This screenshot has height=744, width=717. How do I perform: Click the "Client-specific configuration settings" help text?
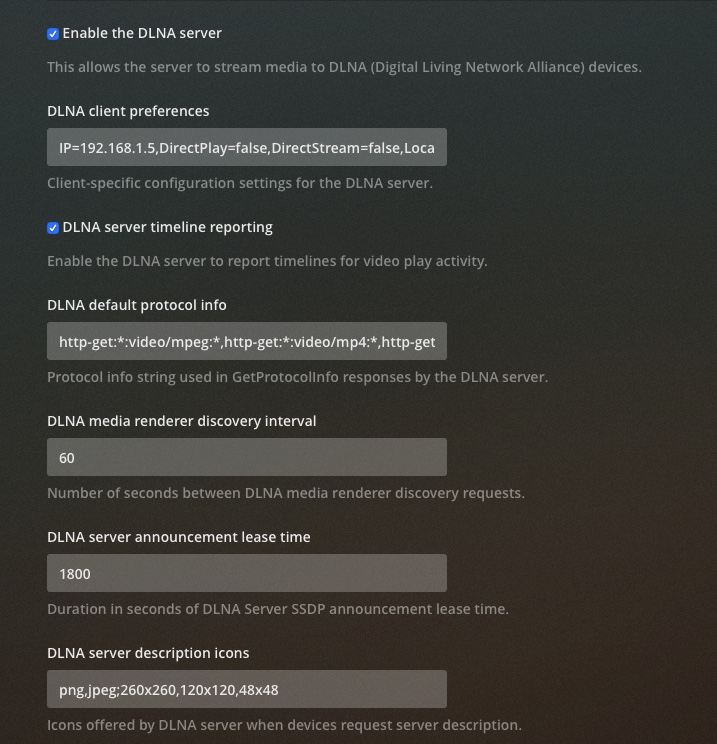coord(240,184)
